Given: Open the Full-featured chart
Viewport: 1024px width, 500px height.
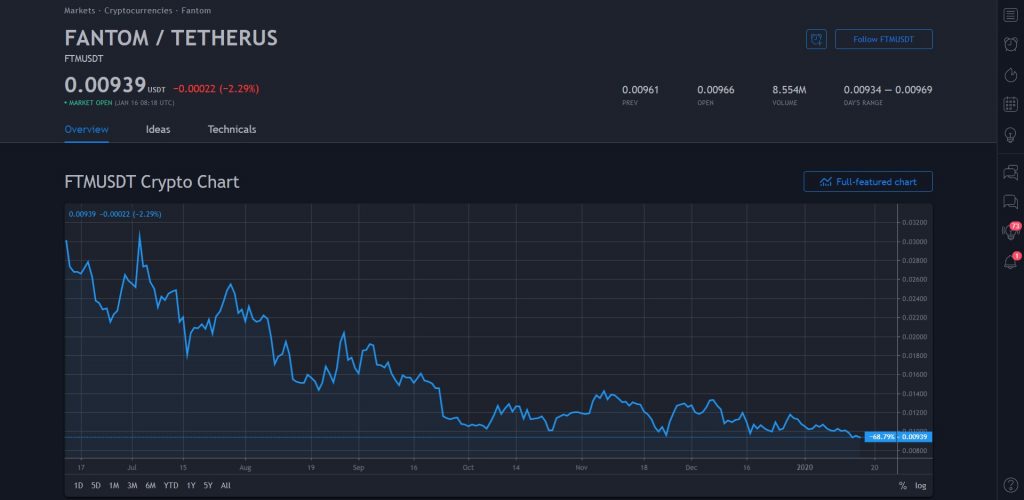Looking at the screenshot, I should click(868, 181).
